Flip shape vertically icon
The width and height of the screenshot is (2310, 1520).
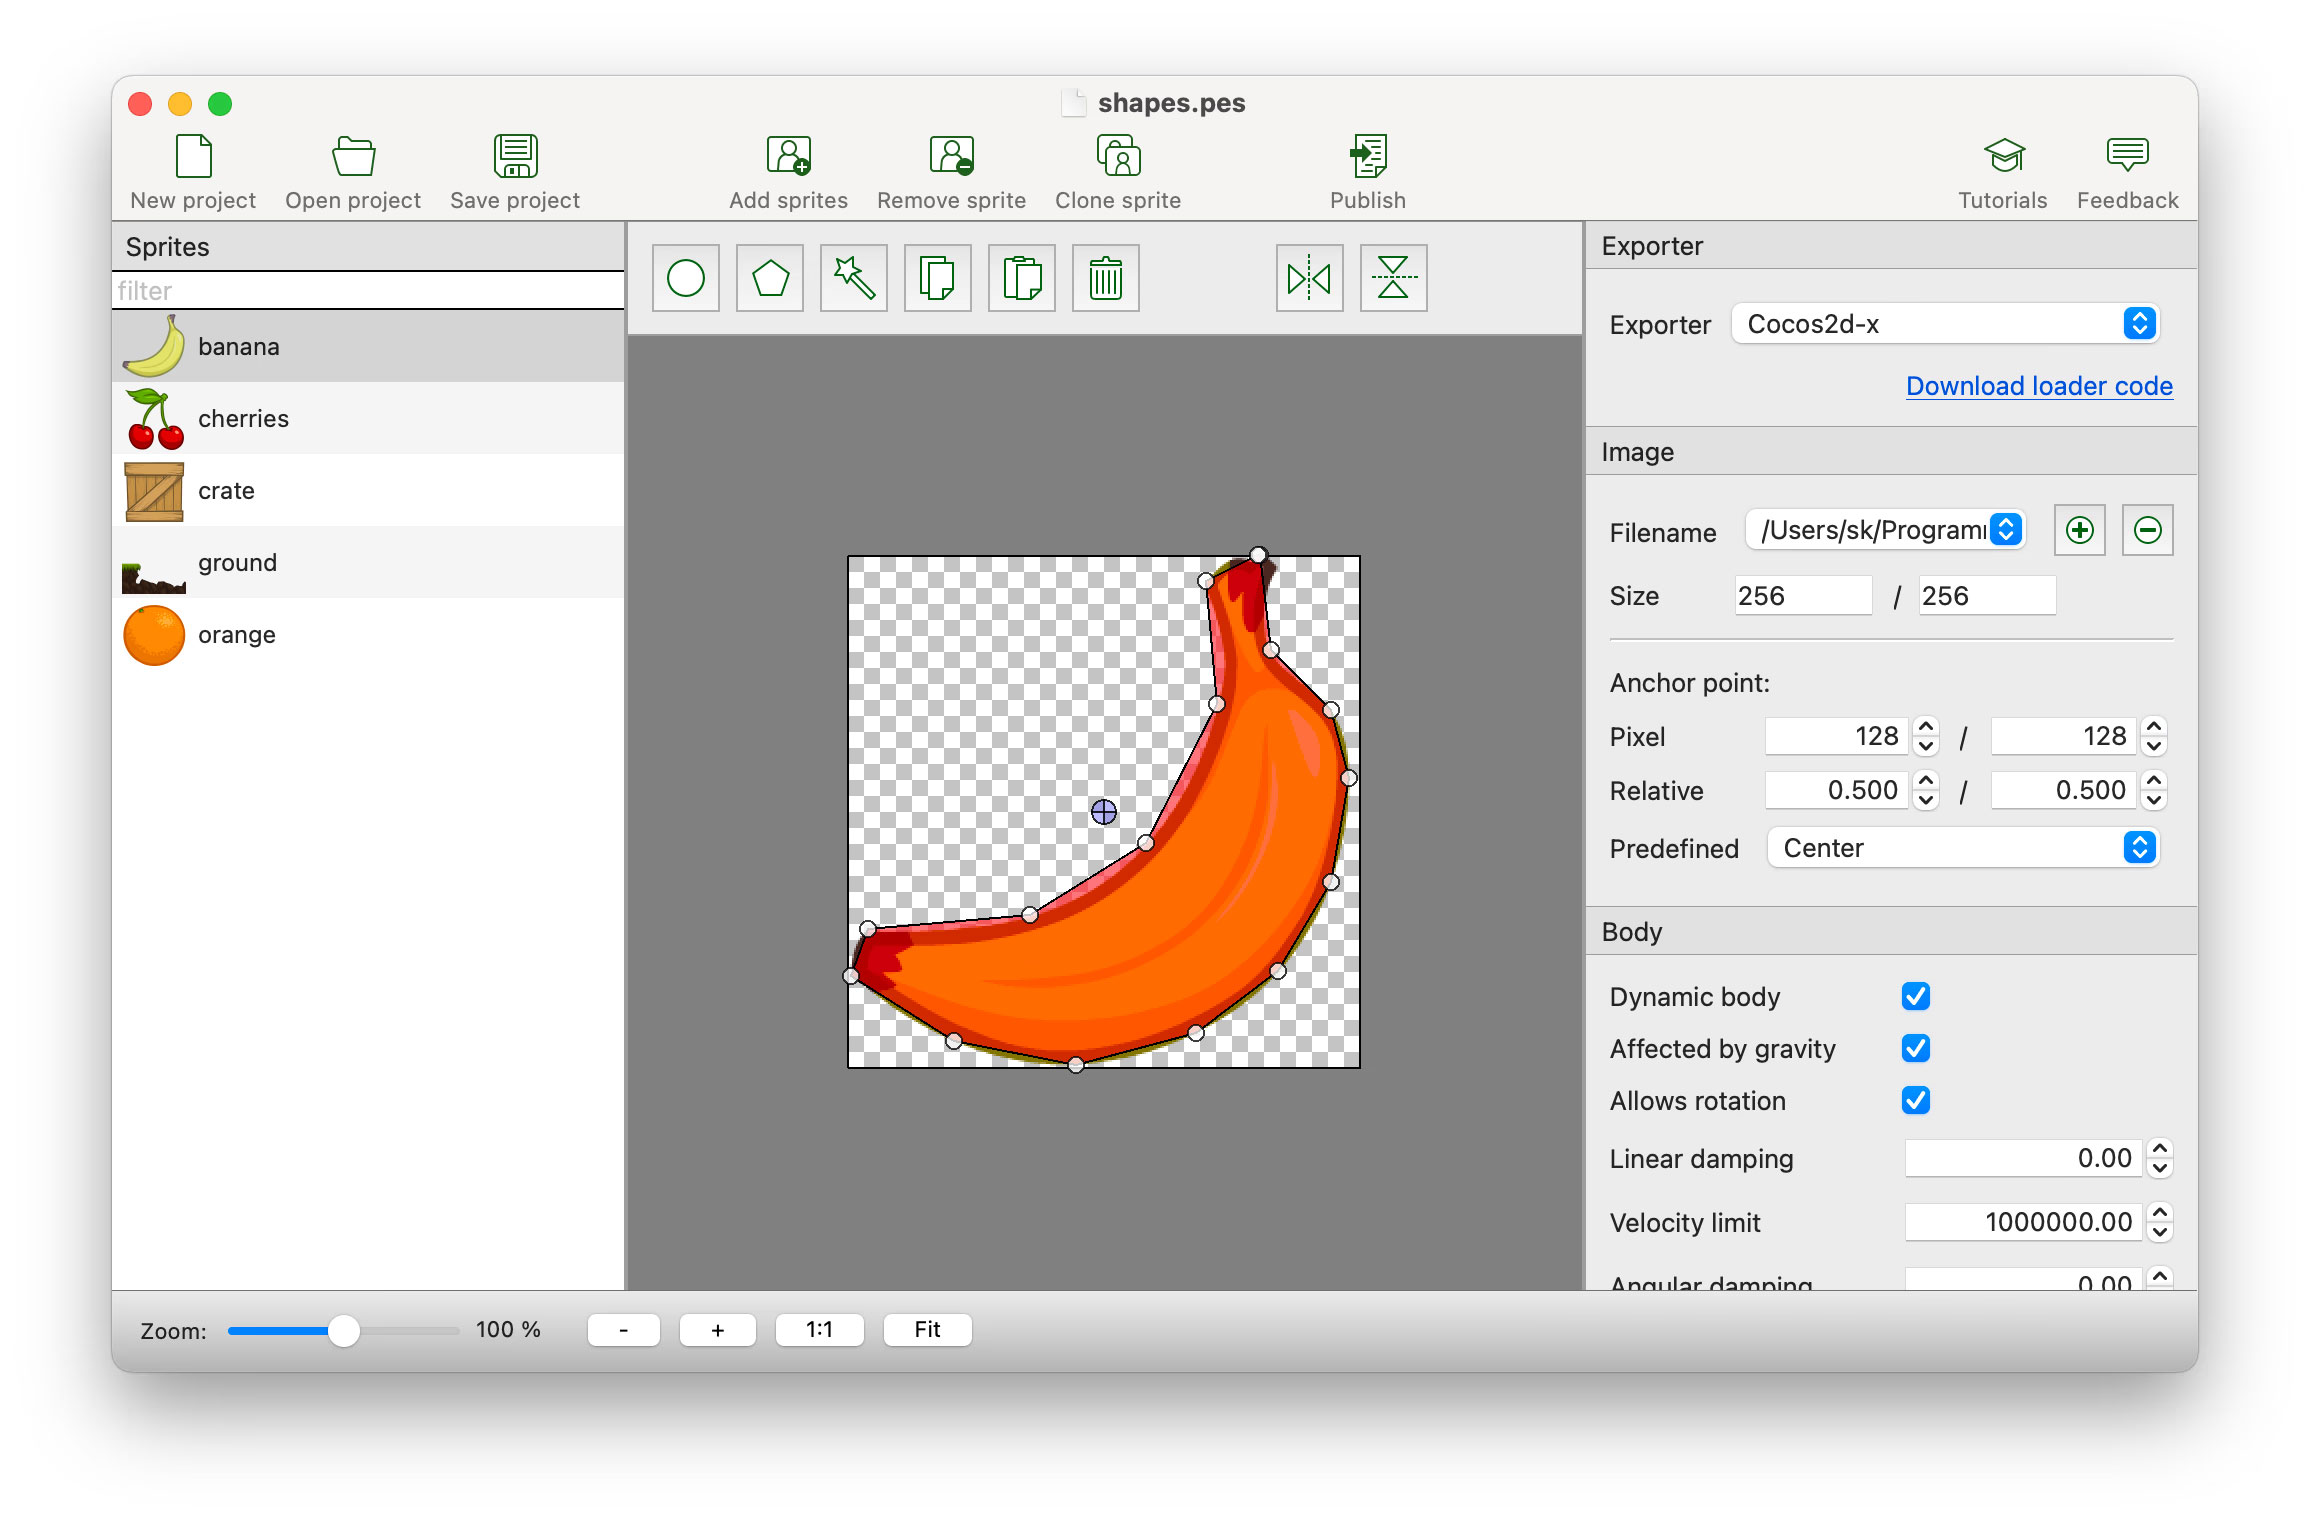(x=1393, y=278)
